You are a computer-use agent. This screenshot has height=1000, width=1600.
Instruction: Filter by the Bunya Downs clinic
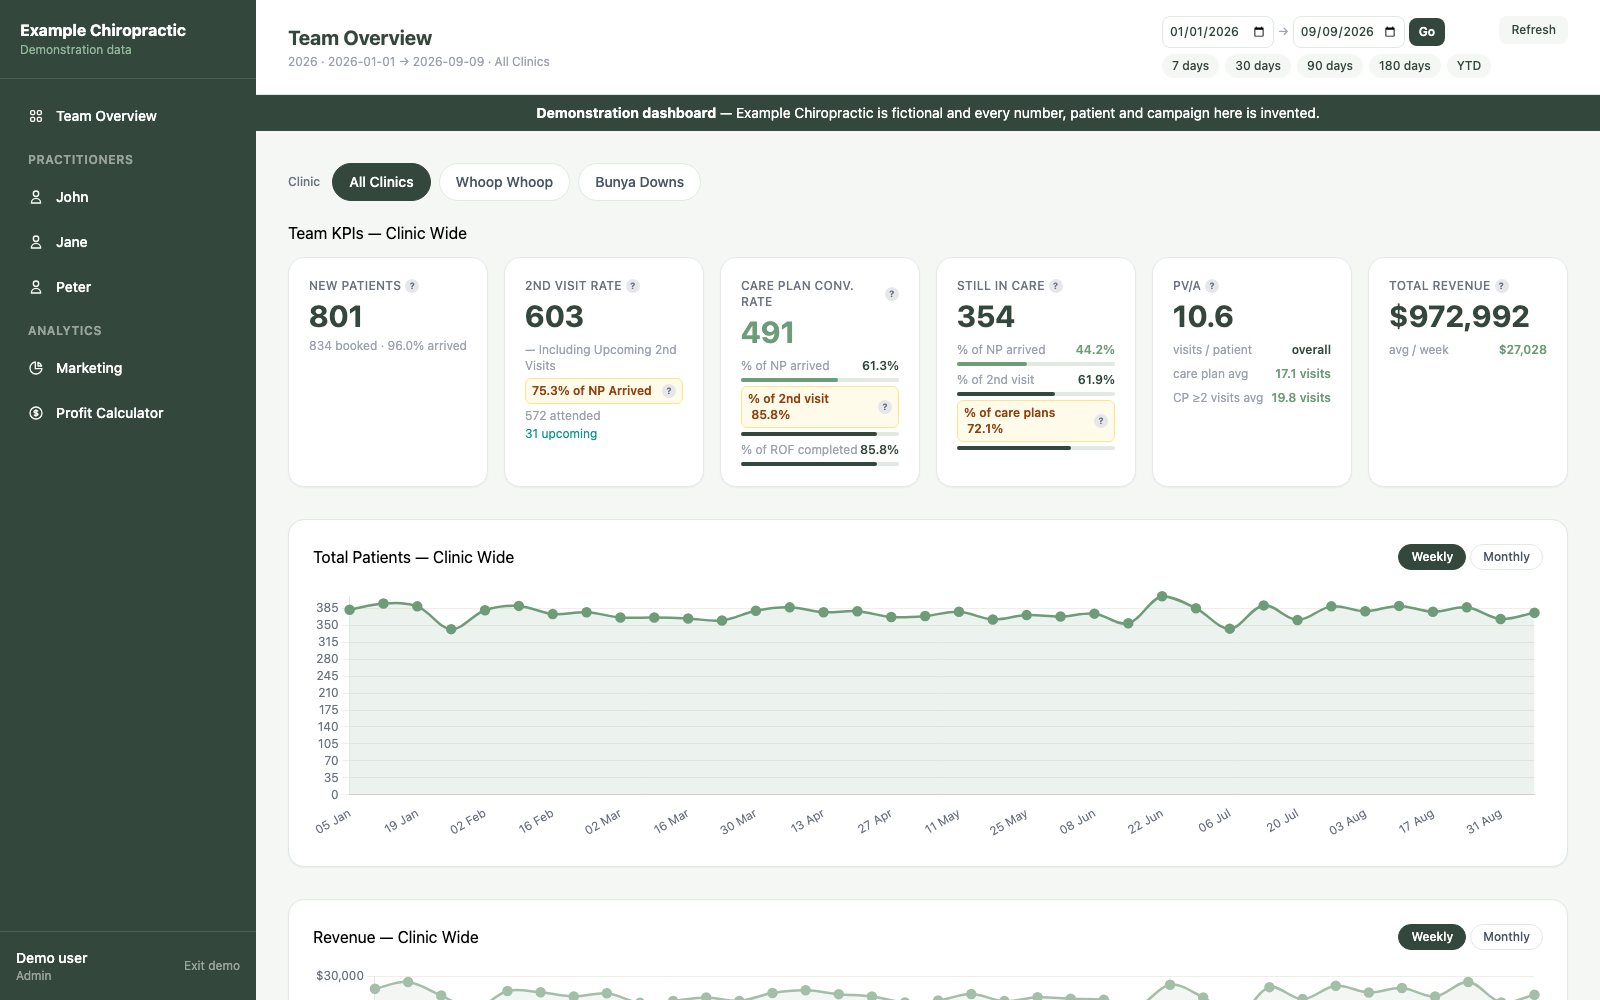point(639,182)
